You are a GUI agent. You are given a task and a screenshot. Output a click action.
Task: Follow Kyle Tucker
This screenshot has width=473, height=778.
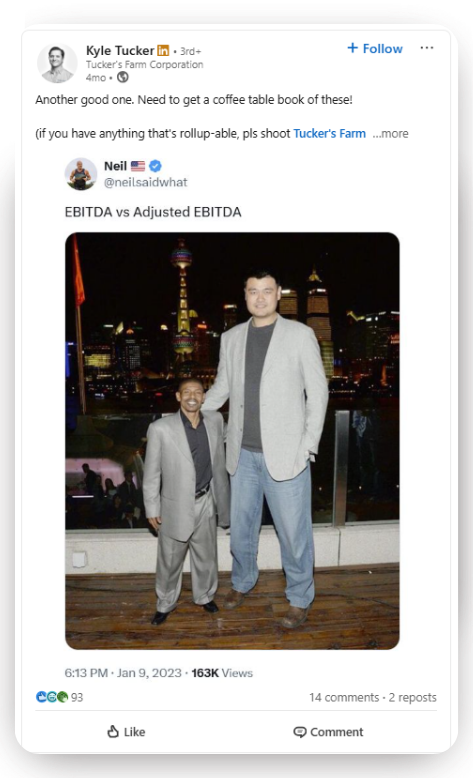tap(375, 49)
